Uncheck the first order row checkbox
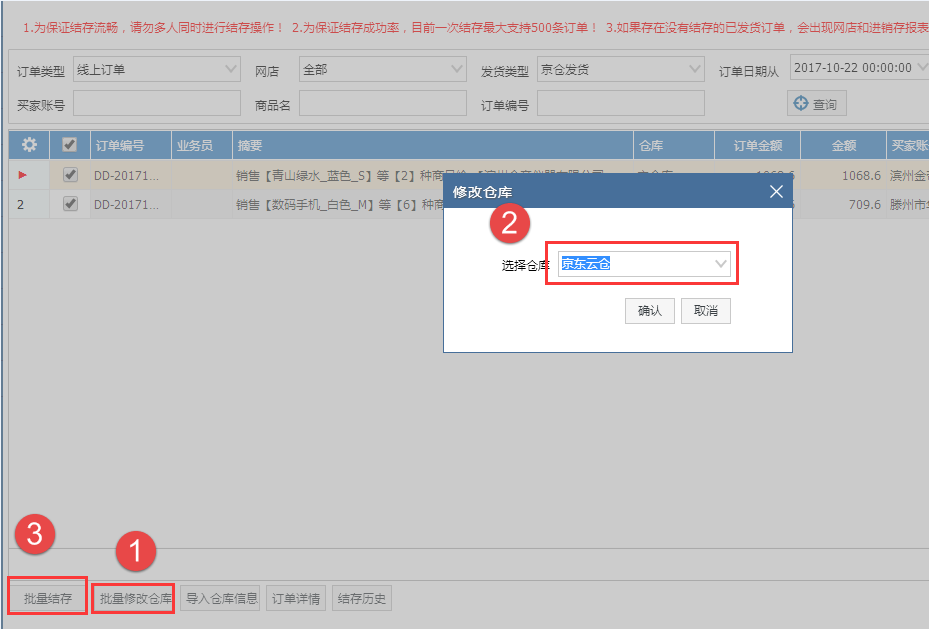This screenshot has width=929, height=629. pos(70,175)
